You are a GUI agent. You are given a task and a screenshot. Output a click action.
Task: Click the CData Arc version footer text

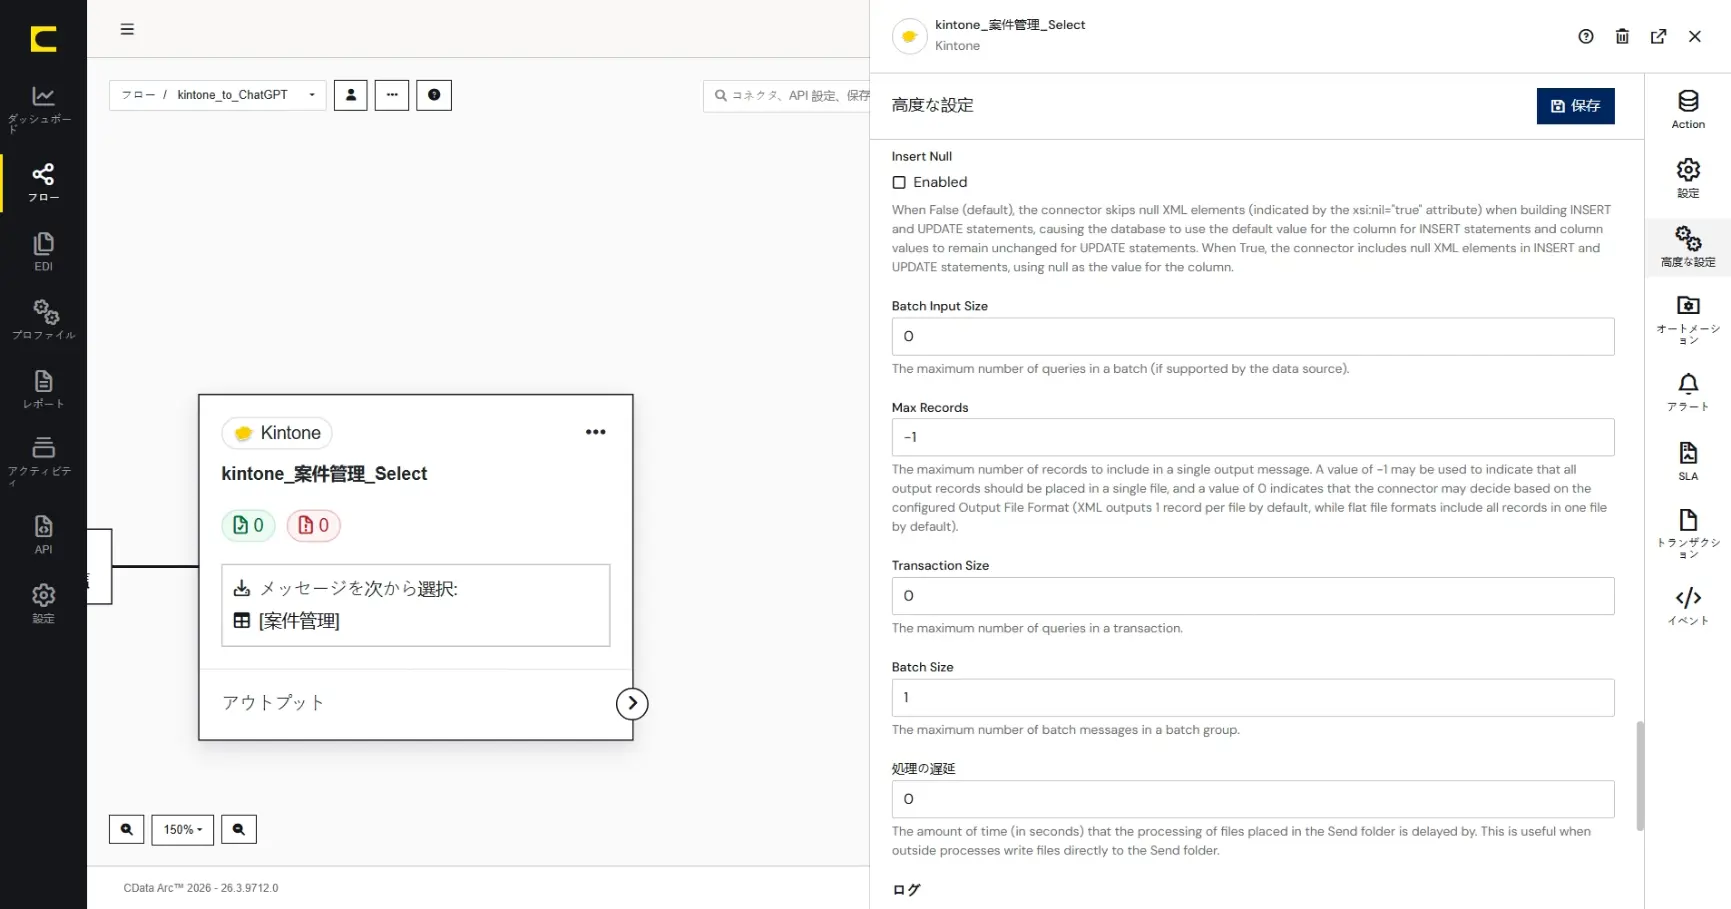click(201, 888)
